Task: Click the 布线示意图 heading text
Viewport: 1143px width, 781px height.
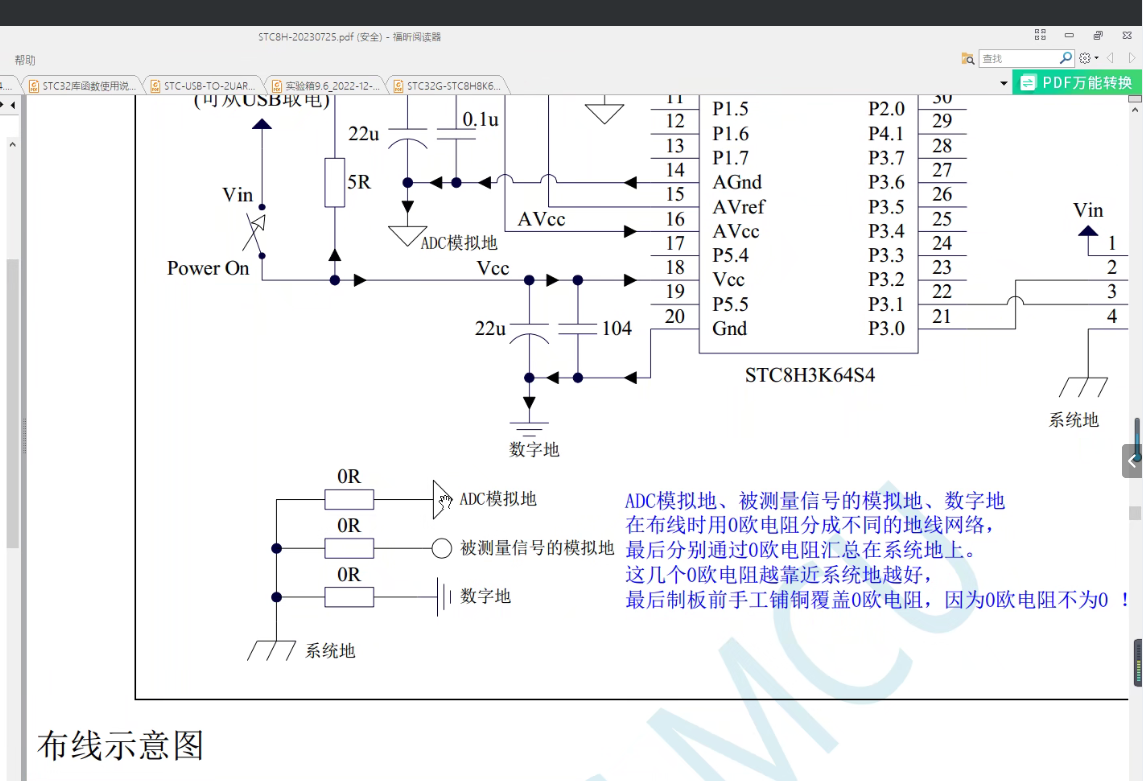Action: tap(120, 745)
